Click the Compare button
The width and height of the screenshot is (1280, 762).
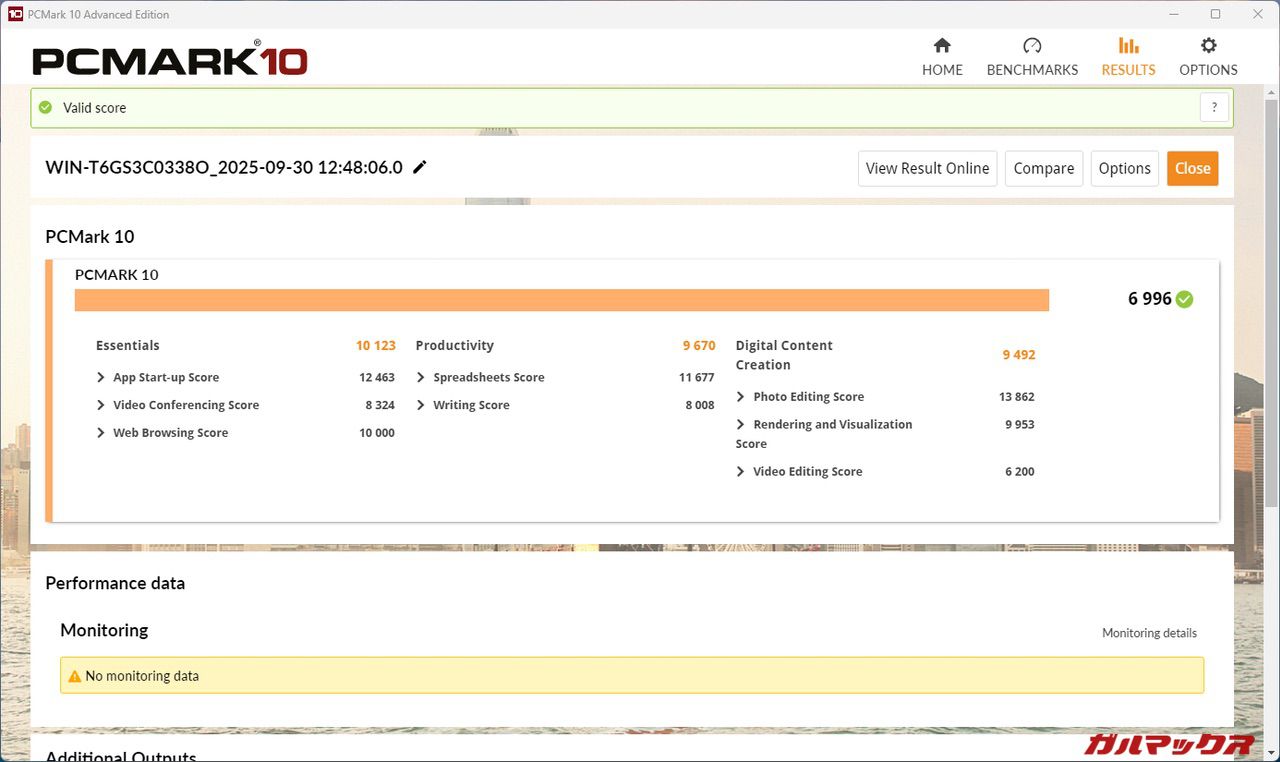click(x=1043, y=168)
